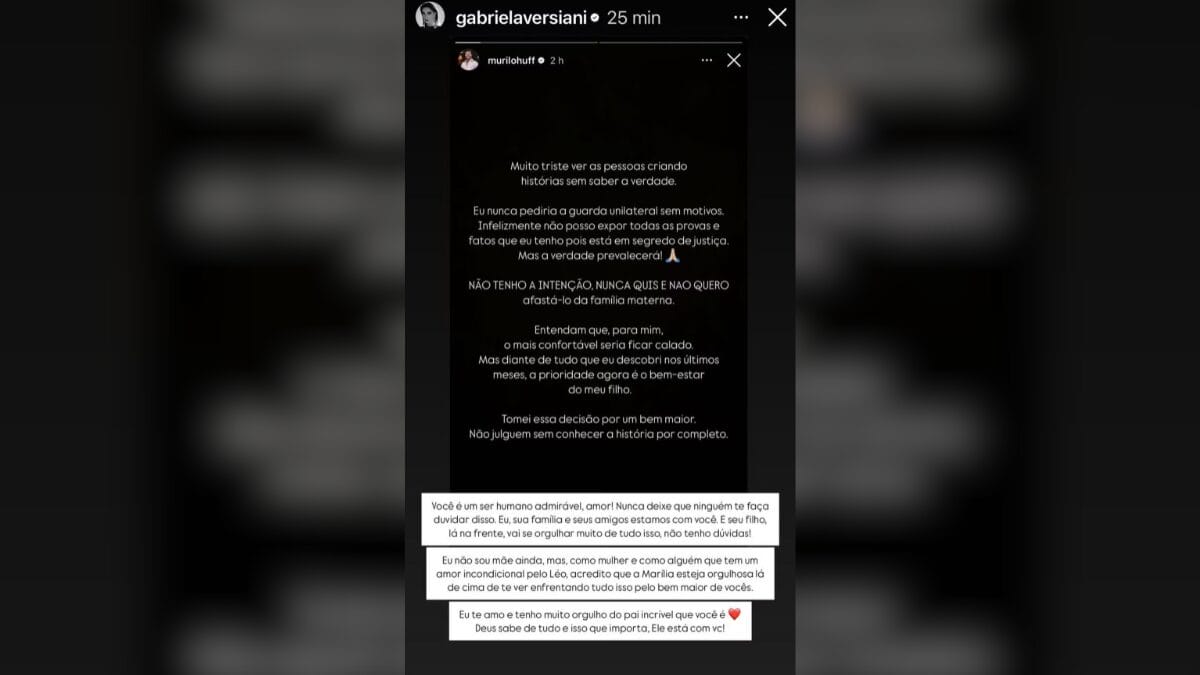Open the outer story's three-dot options menu
The height and width of the screenshot is (675, 1200).
pos(741,18)
